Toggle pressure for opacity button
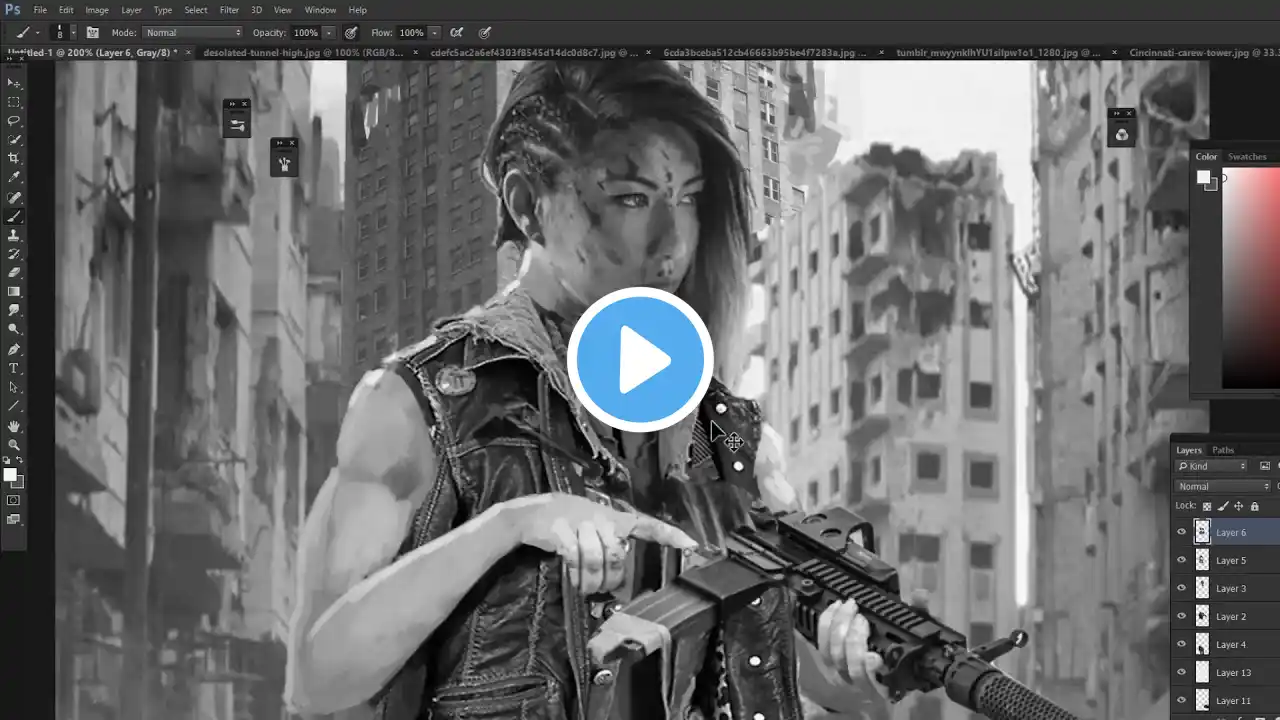The image size is (1280, 720). 351,33
